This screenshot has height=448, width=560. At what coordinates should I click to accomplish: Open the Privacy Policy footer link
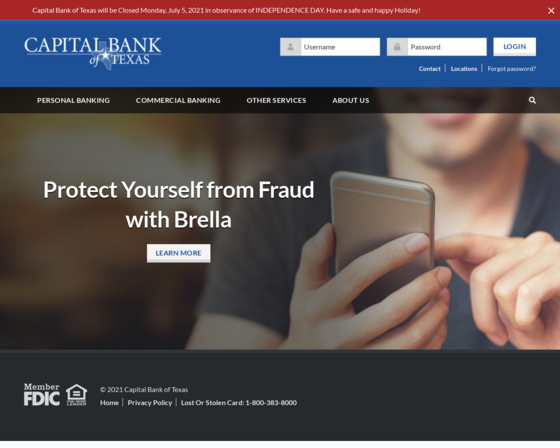pos(150,403)
